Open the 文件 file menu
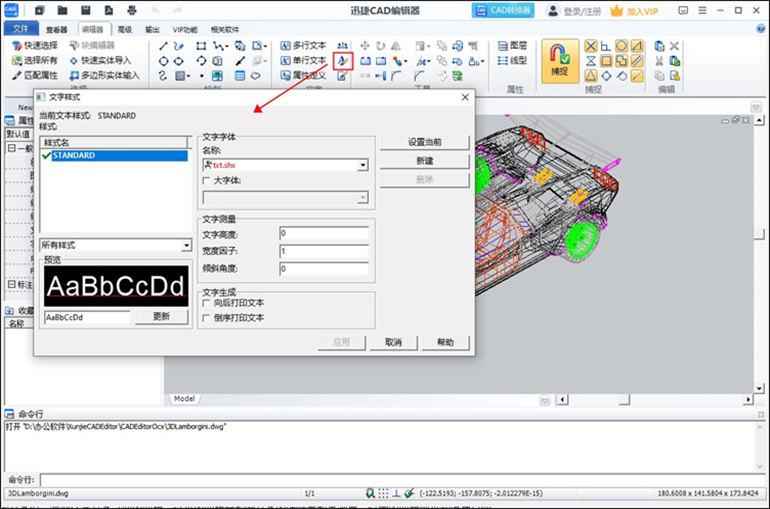770x509 pixels. coord(21,29)
